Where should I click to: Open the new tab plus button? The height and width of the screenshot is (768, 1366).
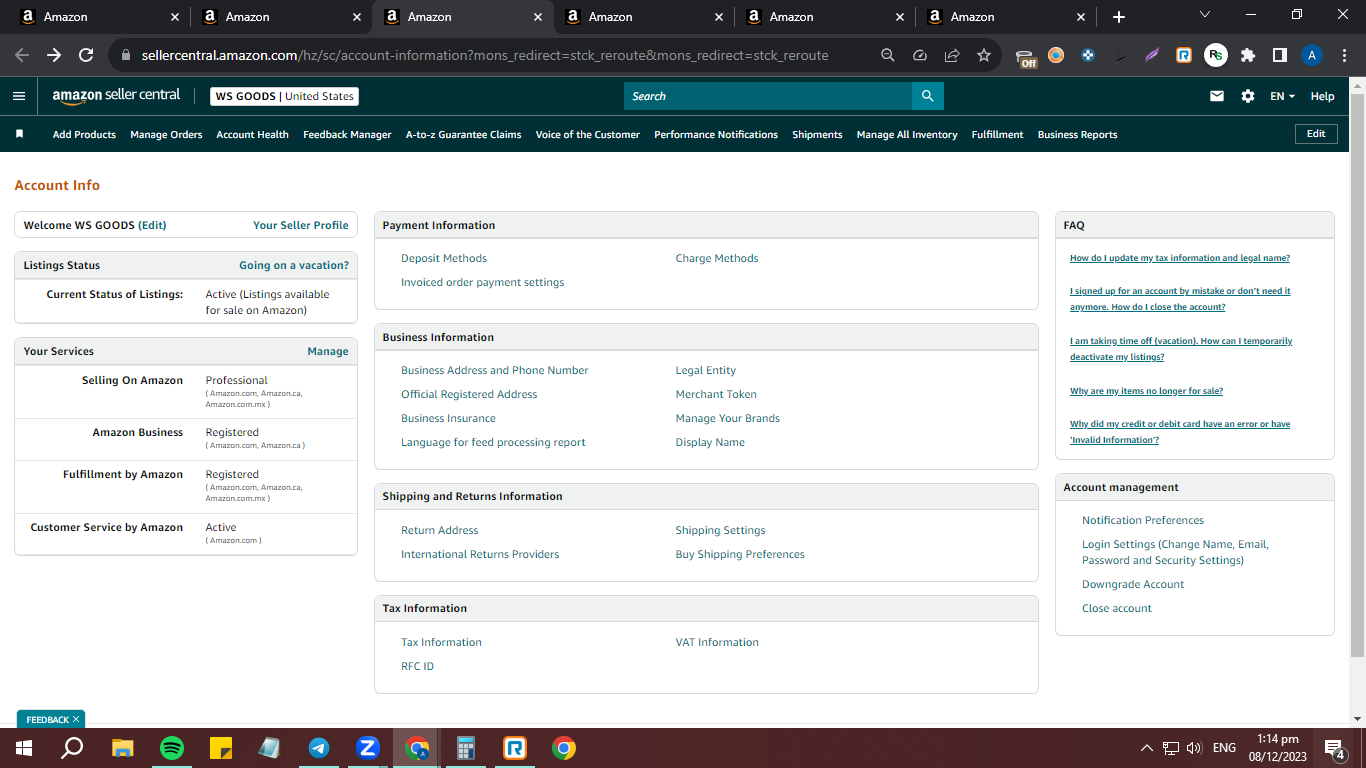pos(1119,17)
